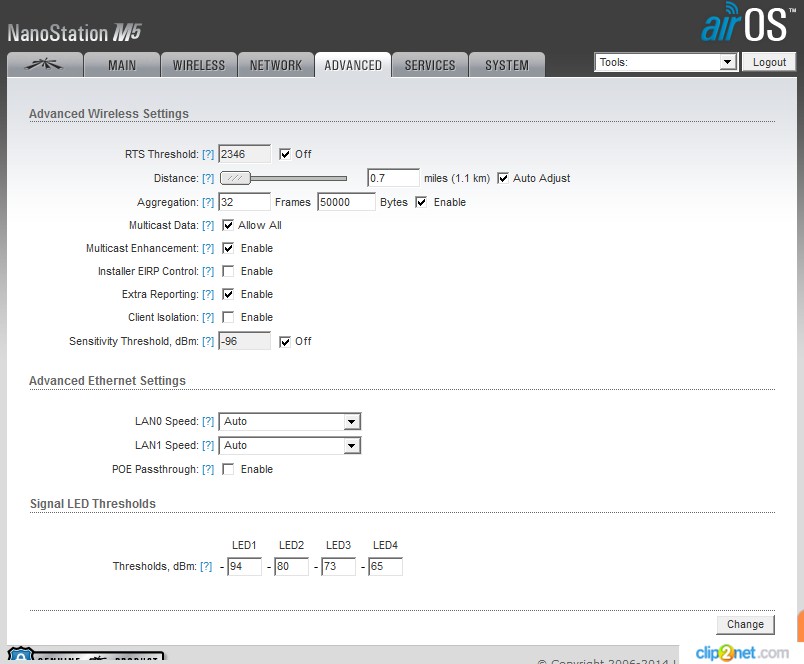
Task: Switch to the SERVICES tab
Action: point(430,65)
